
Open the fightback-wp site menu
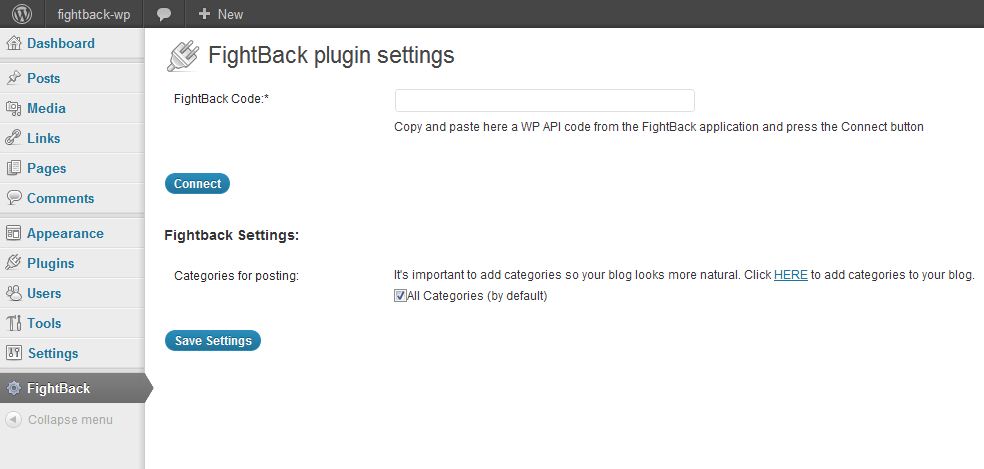click(94, 14)
